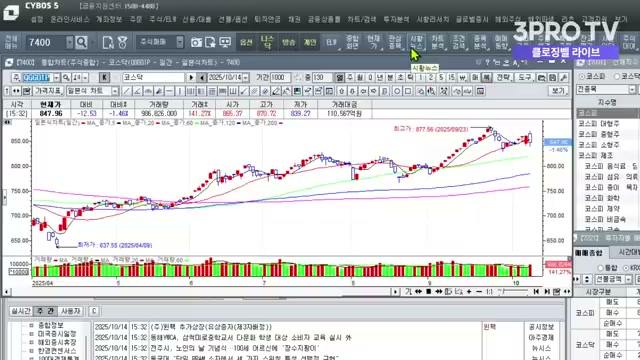The width and height of the screenshot is (640, 360).
Task: Click the right play arrow beside 코스닥 field
Action: tap(191, 77)
